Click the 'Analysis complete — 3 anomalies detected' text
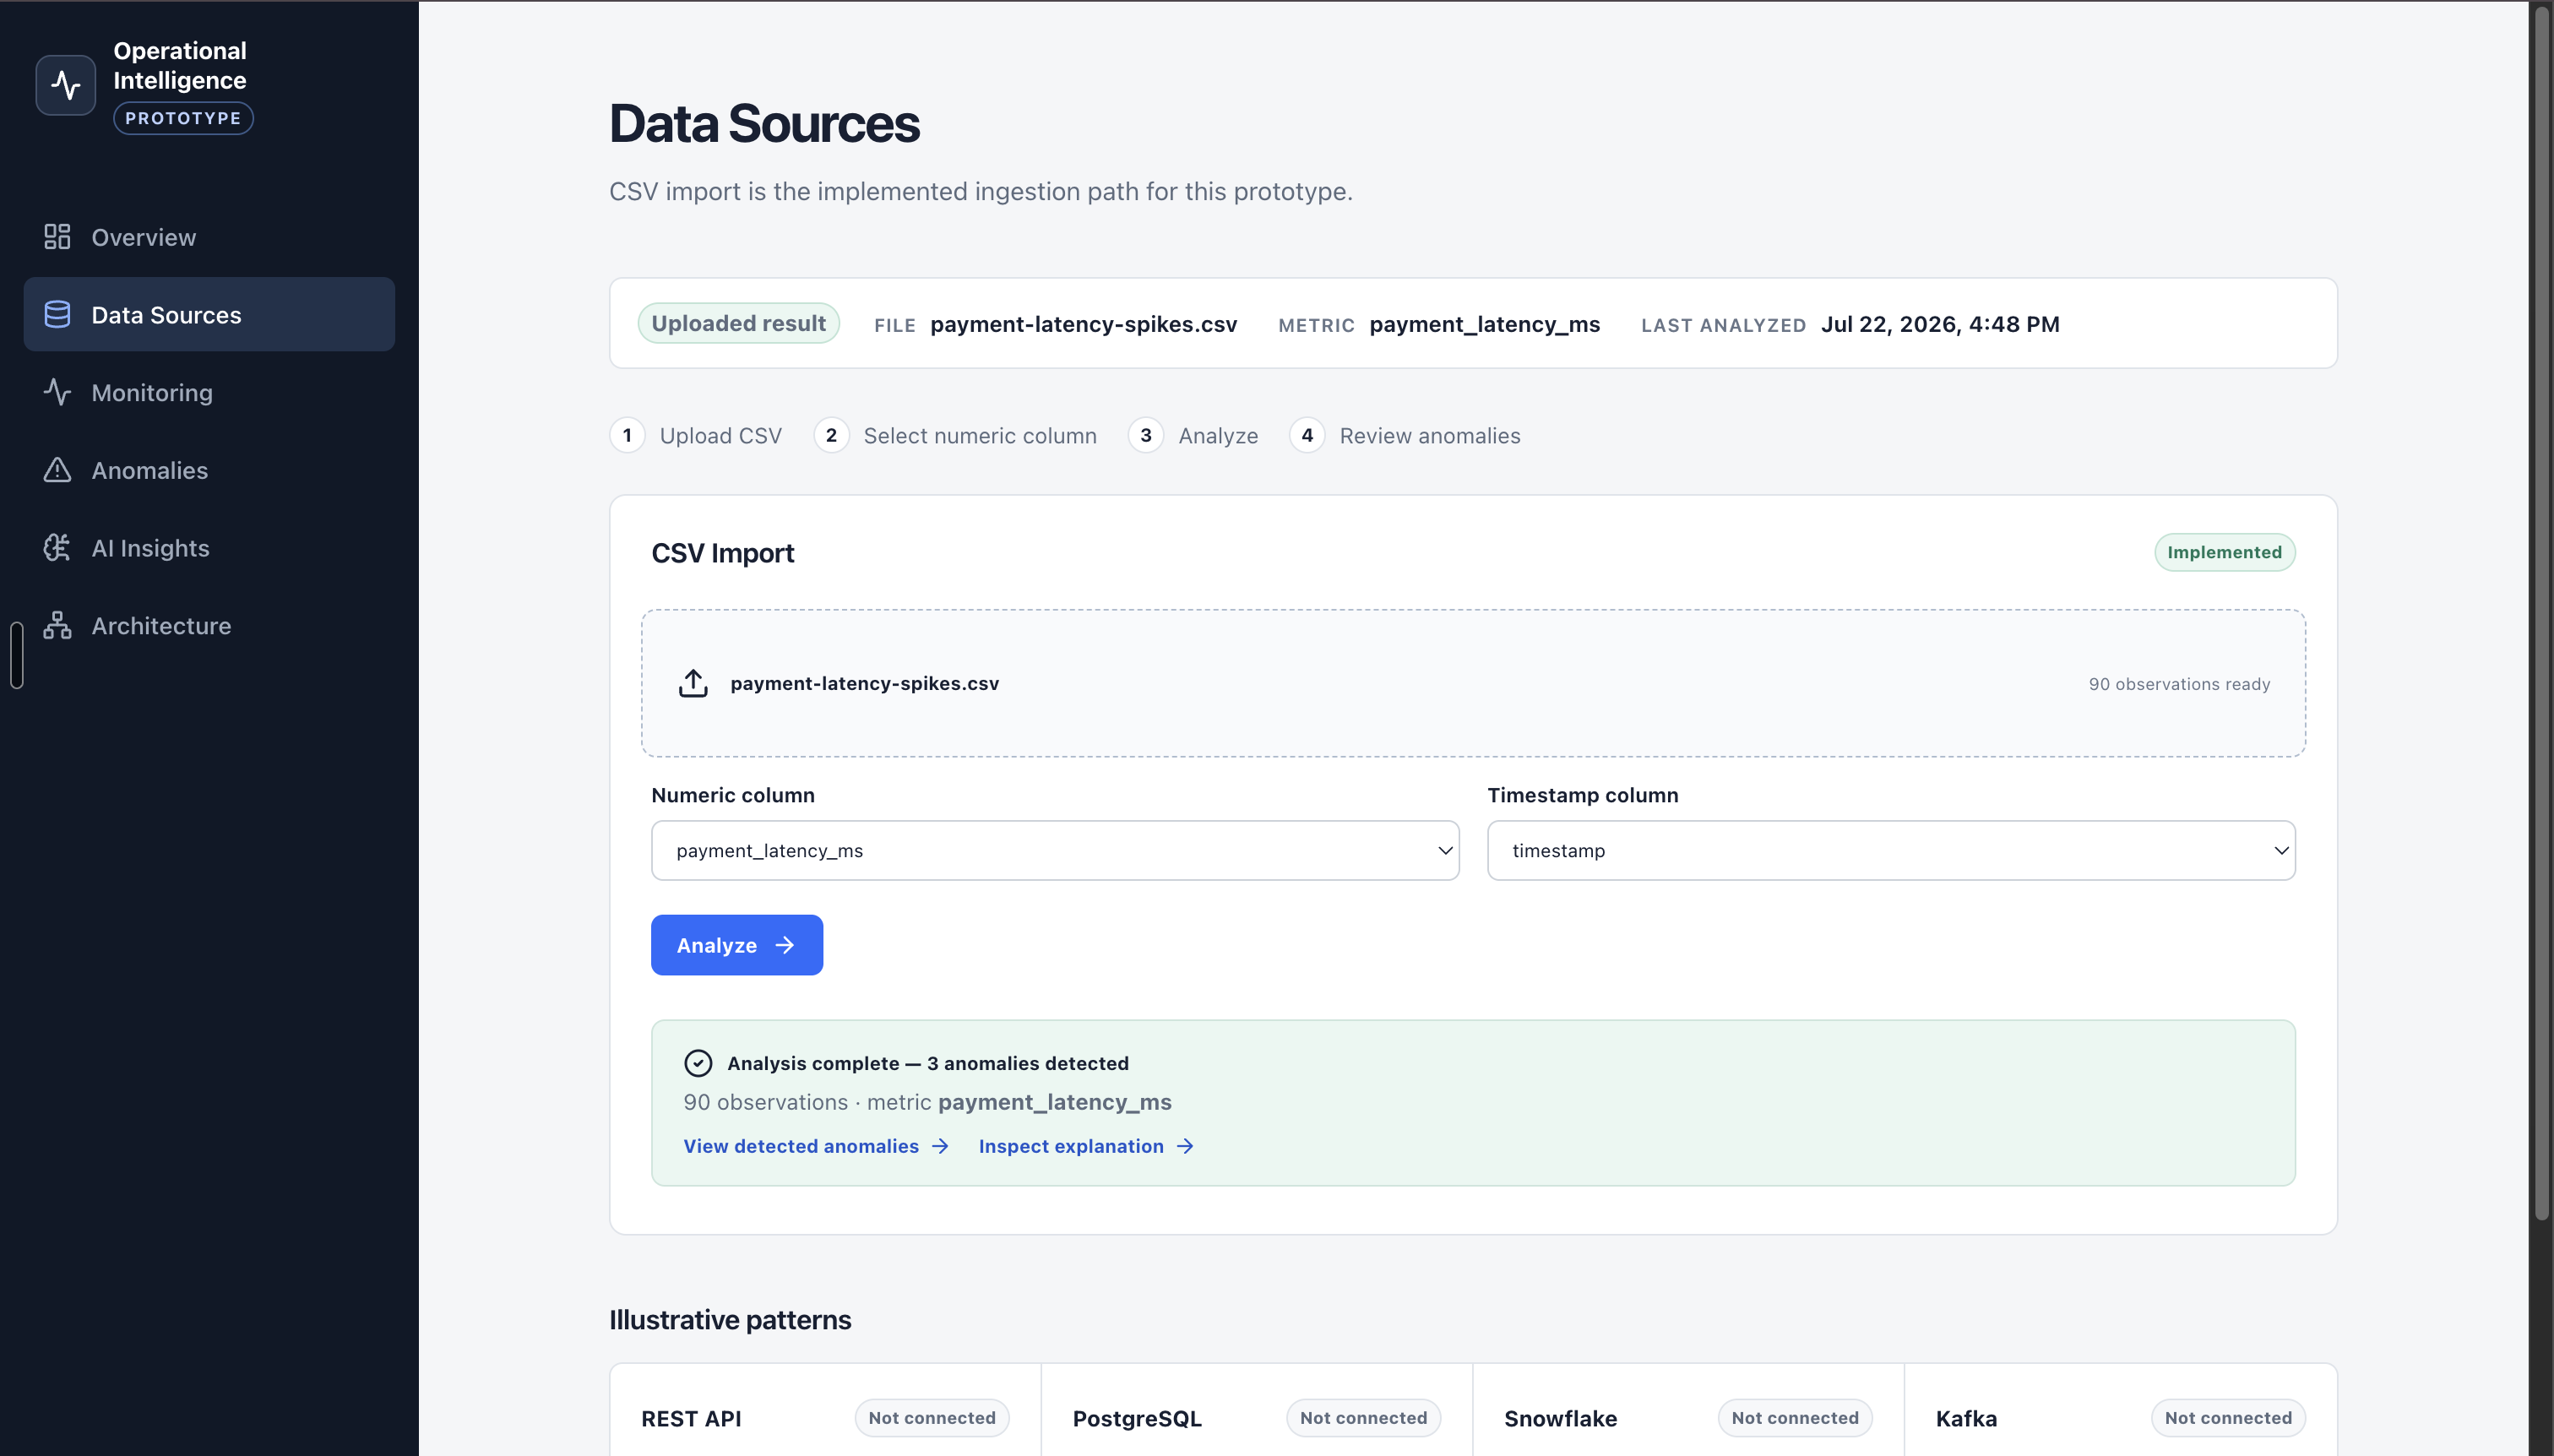 [927, 1063]
